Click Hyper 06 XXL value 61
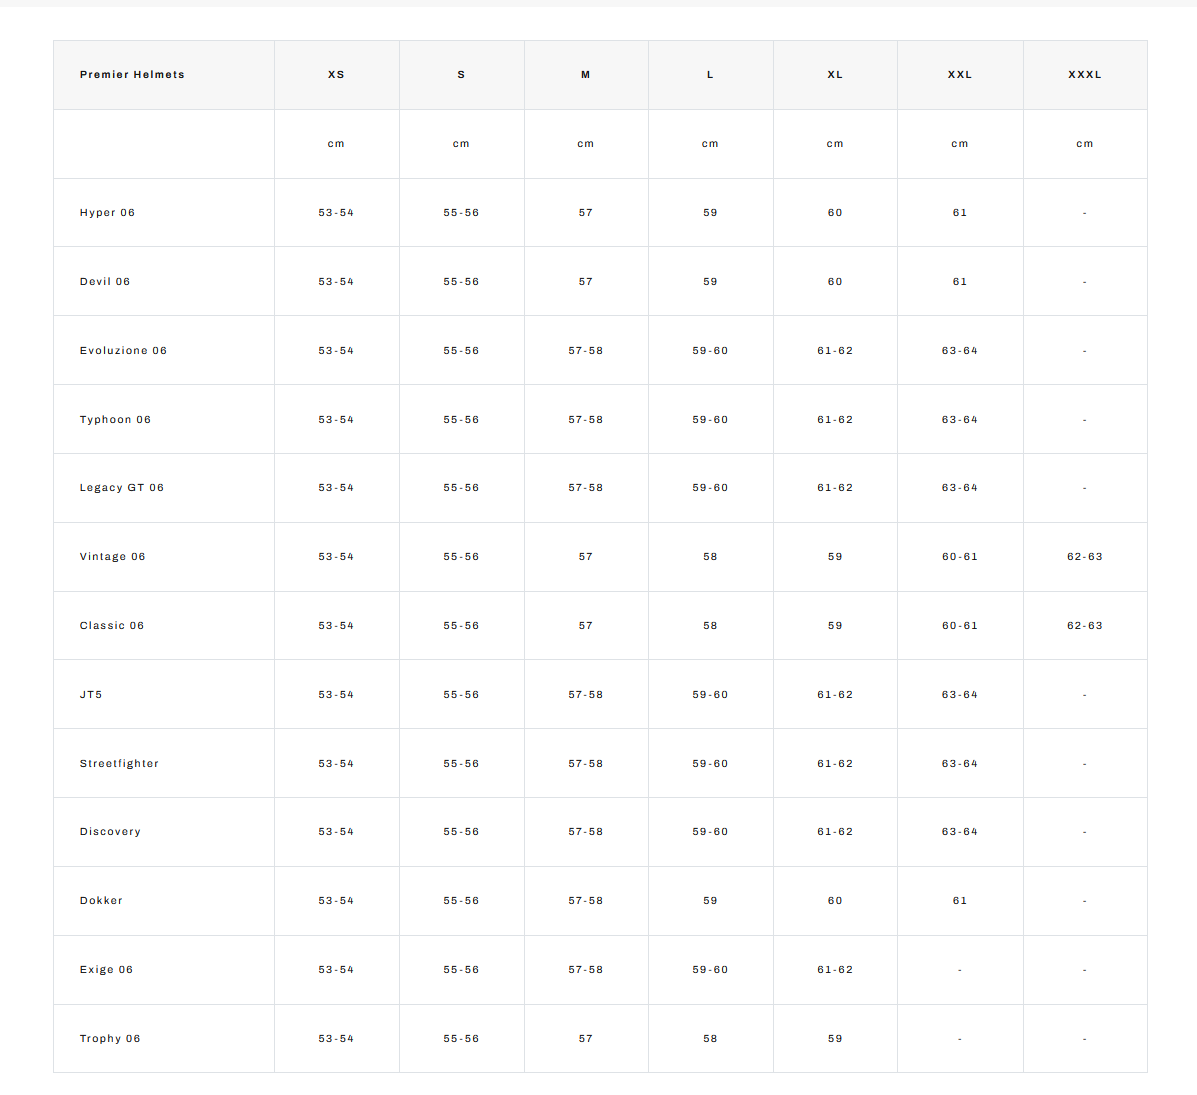This screenshot has width=1197, height=1095. coord(960,212)
